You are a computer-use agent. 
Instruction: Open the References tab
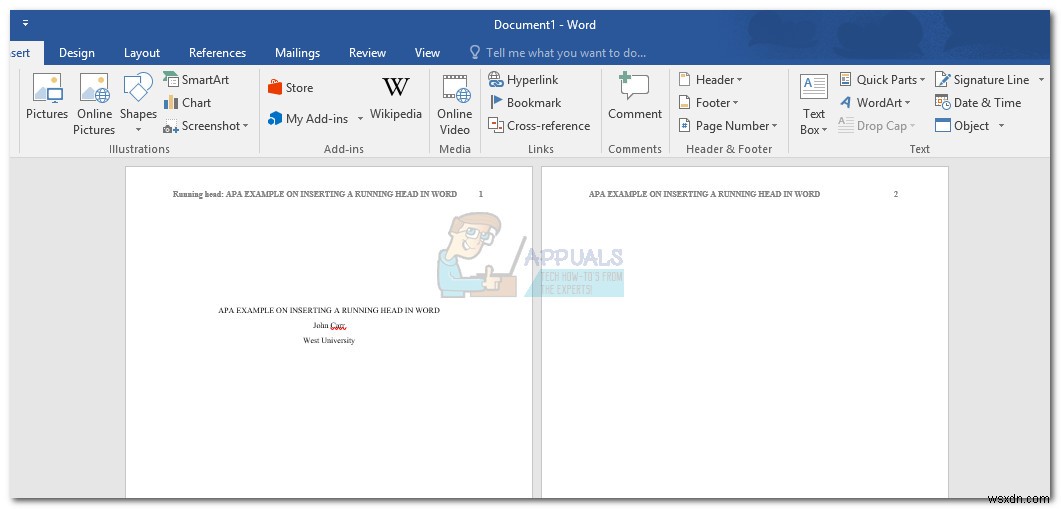[217, 53]
